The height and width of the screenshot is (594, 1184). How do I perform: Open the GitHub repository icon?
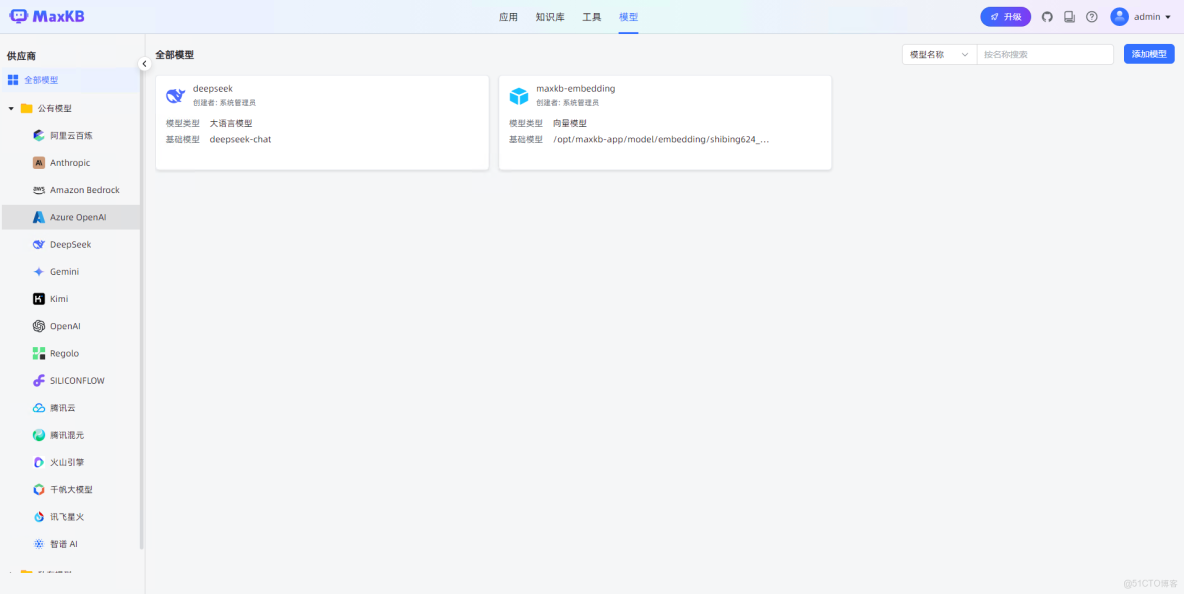pos(1046,16)
